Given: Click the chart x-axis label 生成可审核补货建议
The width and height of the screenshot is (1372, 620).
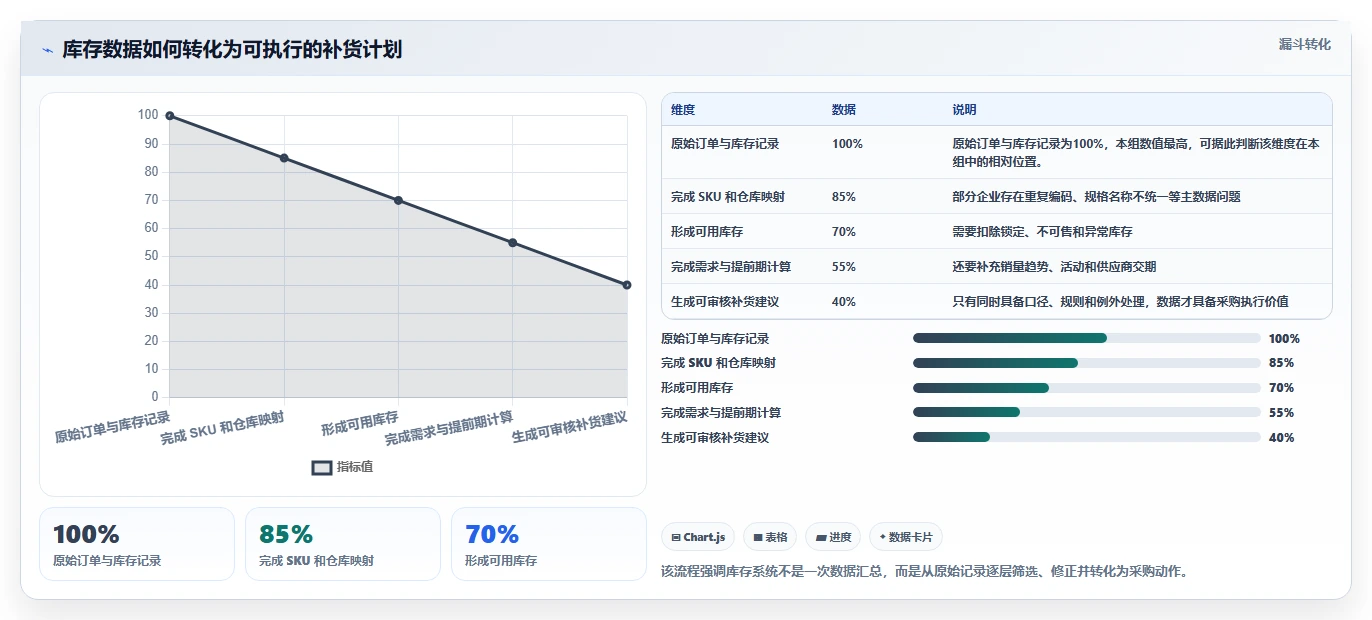Looking at the screenshot, I should click(570, 427).
